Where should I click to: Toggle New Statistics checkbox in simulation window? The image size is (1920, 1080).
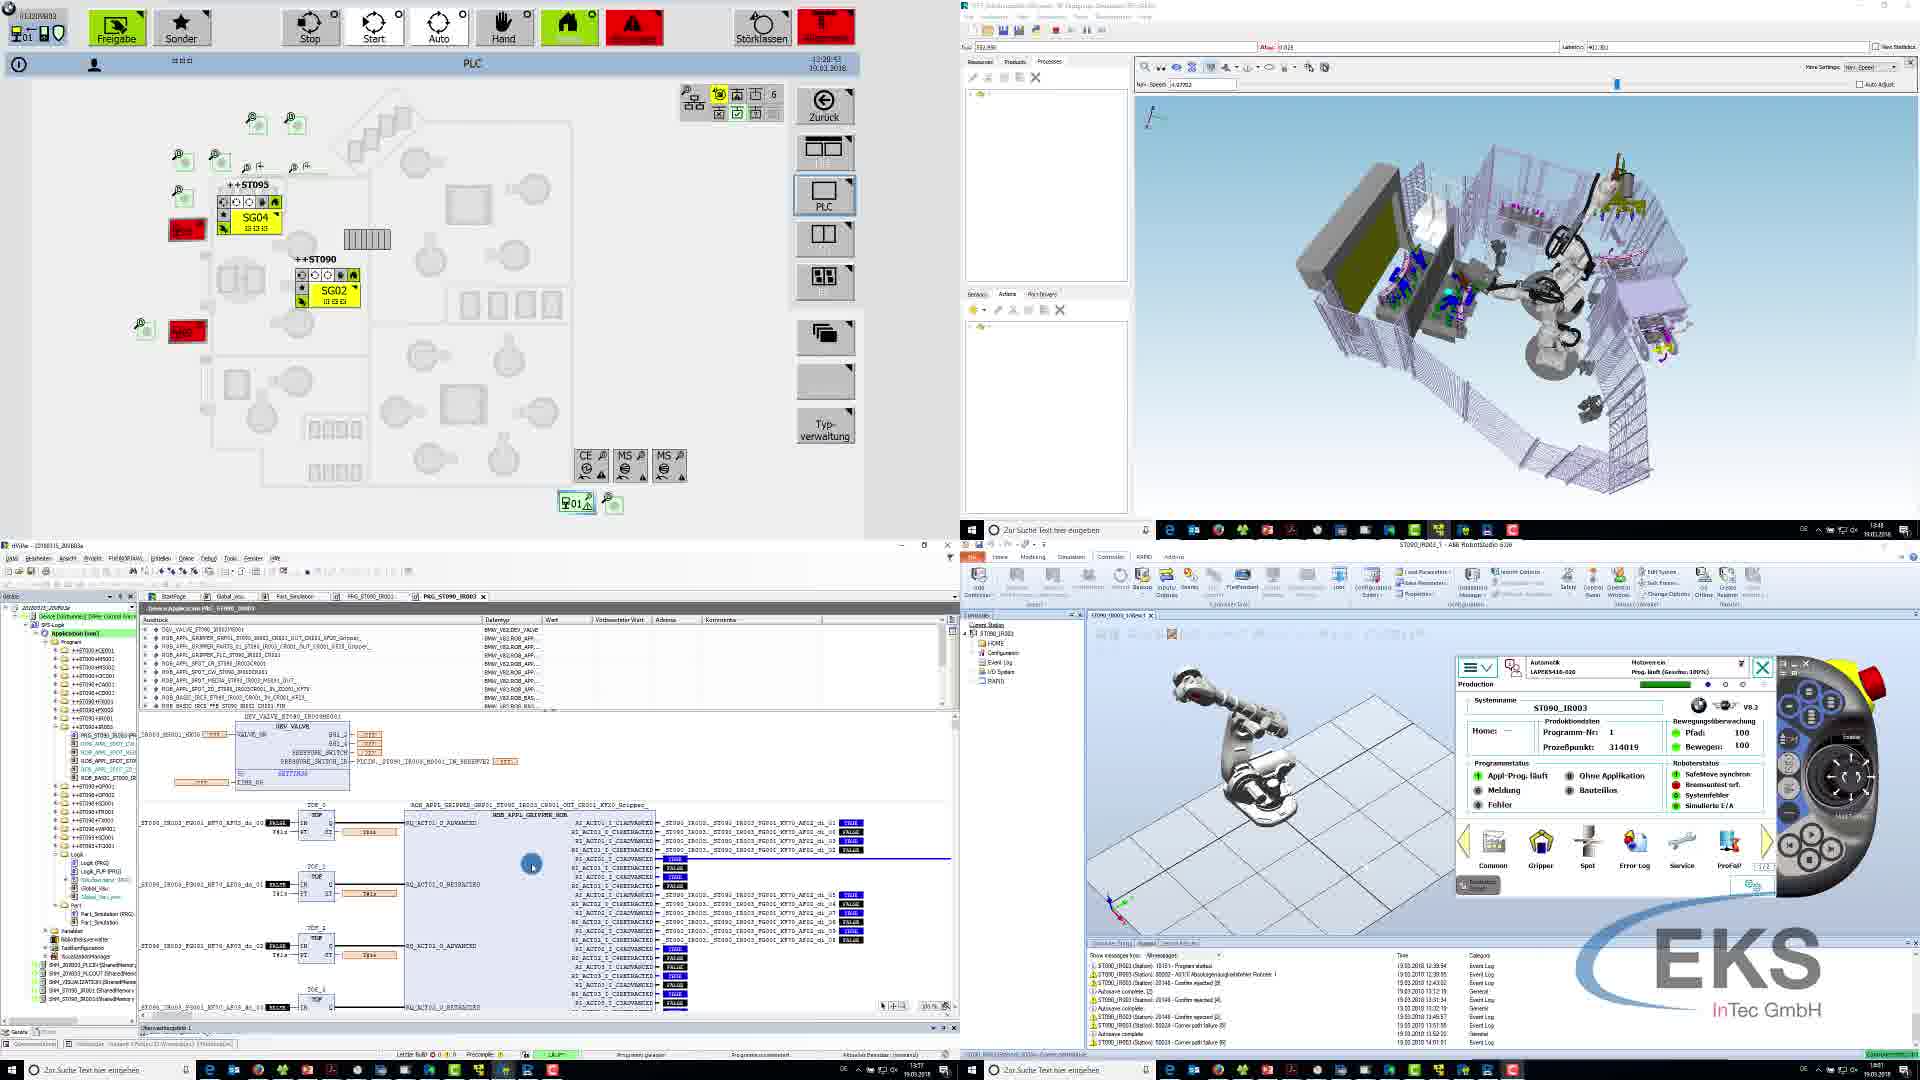1875,47
